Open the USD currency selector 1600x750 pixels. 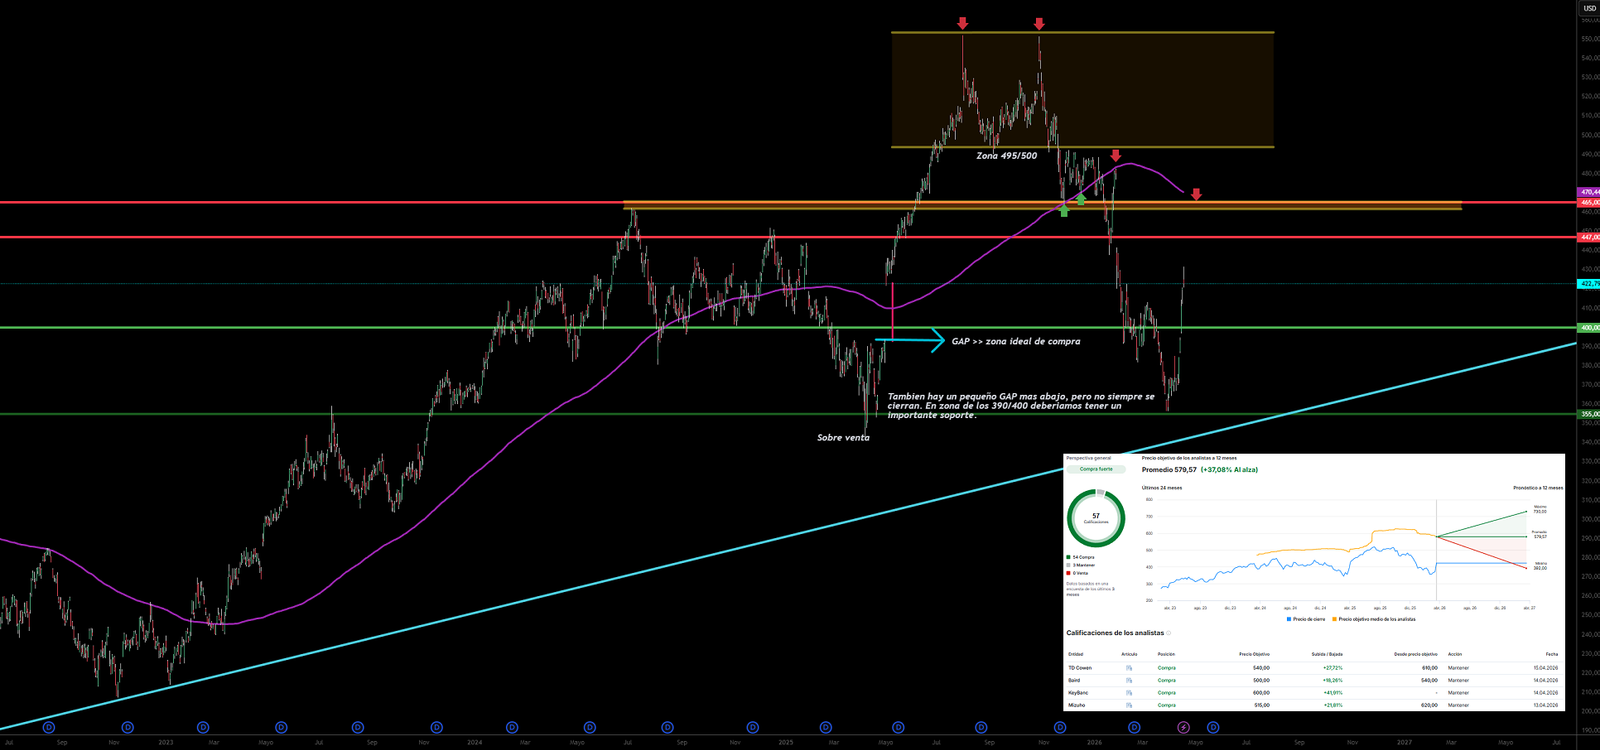1589,8
